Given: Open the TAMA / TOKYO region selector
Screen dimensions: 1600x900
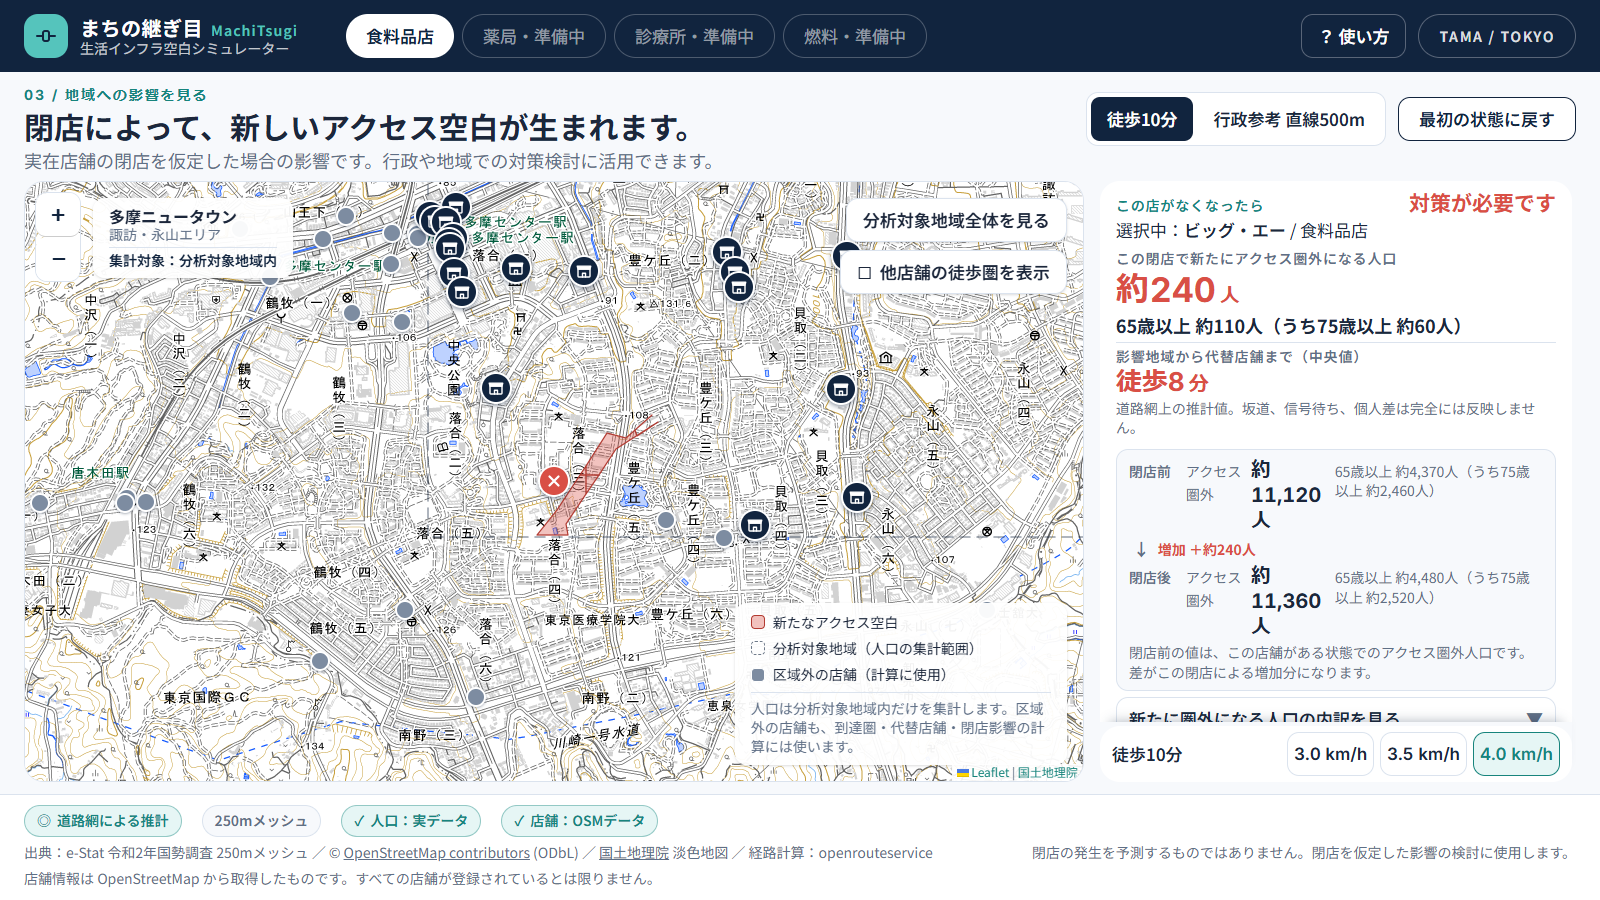Looking at the screenshot, I should 1496,36.
